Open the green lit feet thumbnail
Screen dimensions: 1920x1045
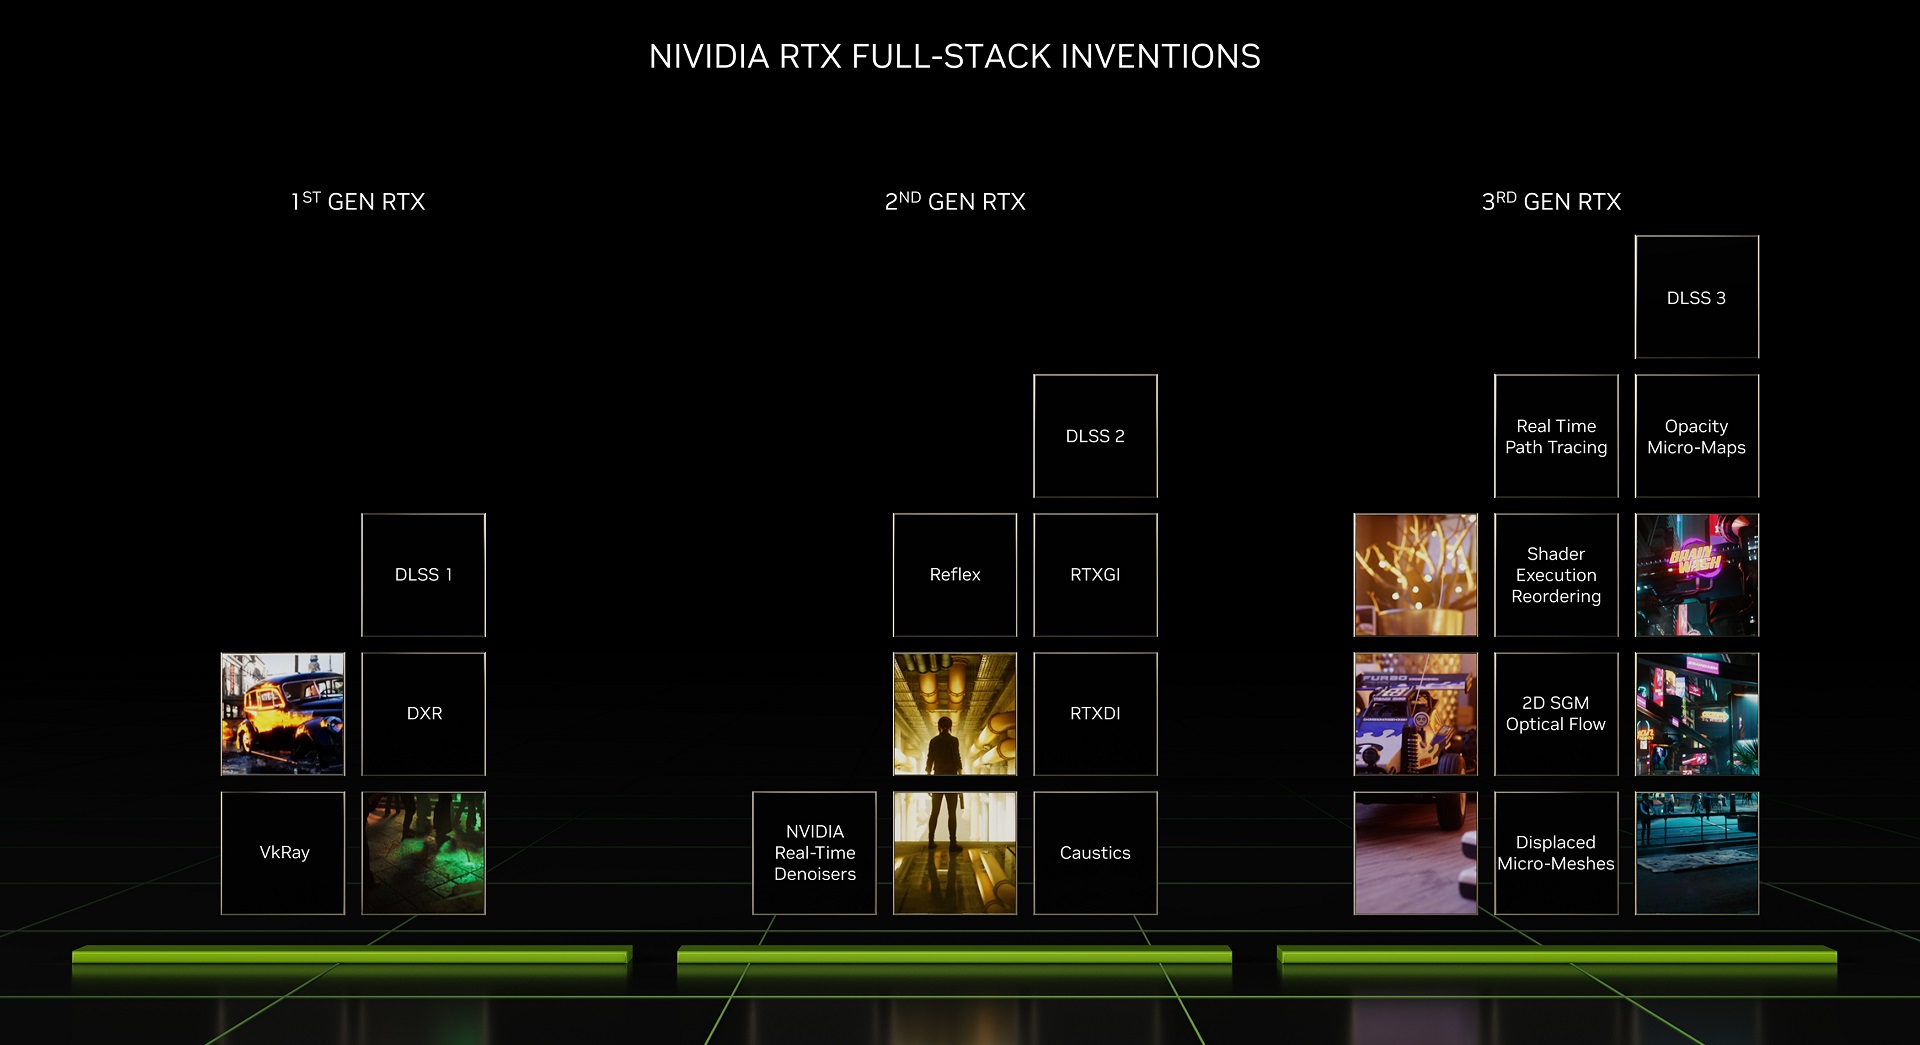(x=423, y=853)
